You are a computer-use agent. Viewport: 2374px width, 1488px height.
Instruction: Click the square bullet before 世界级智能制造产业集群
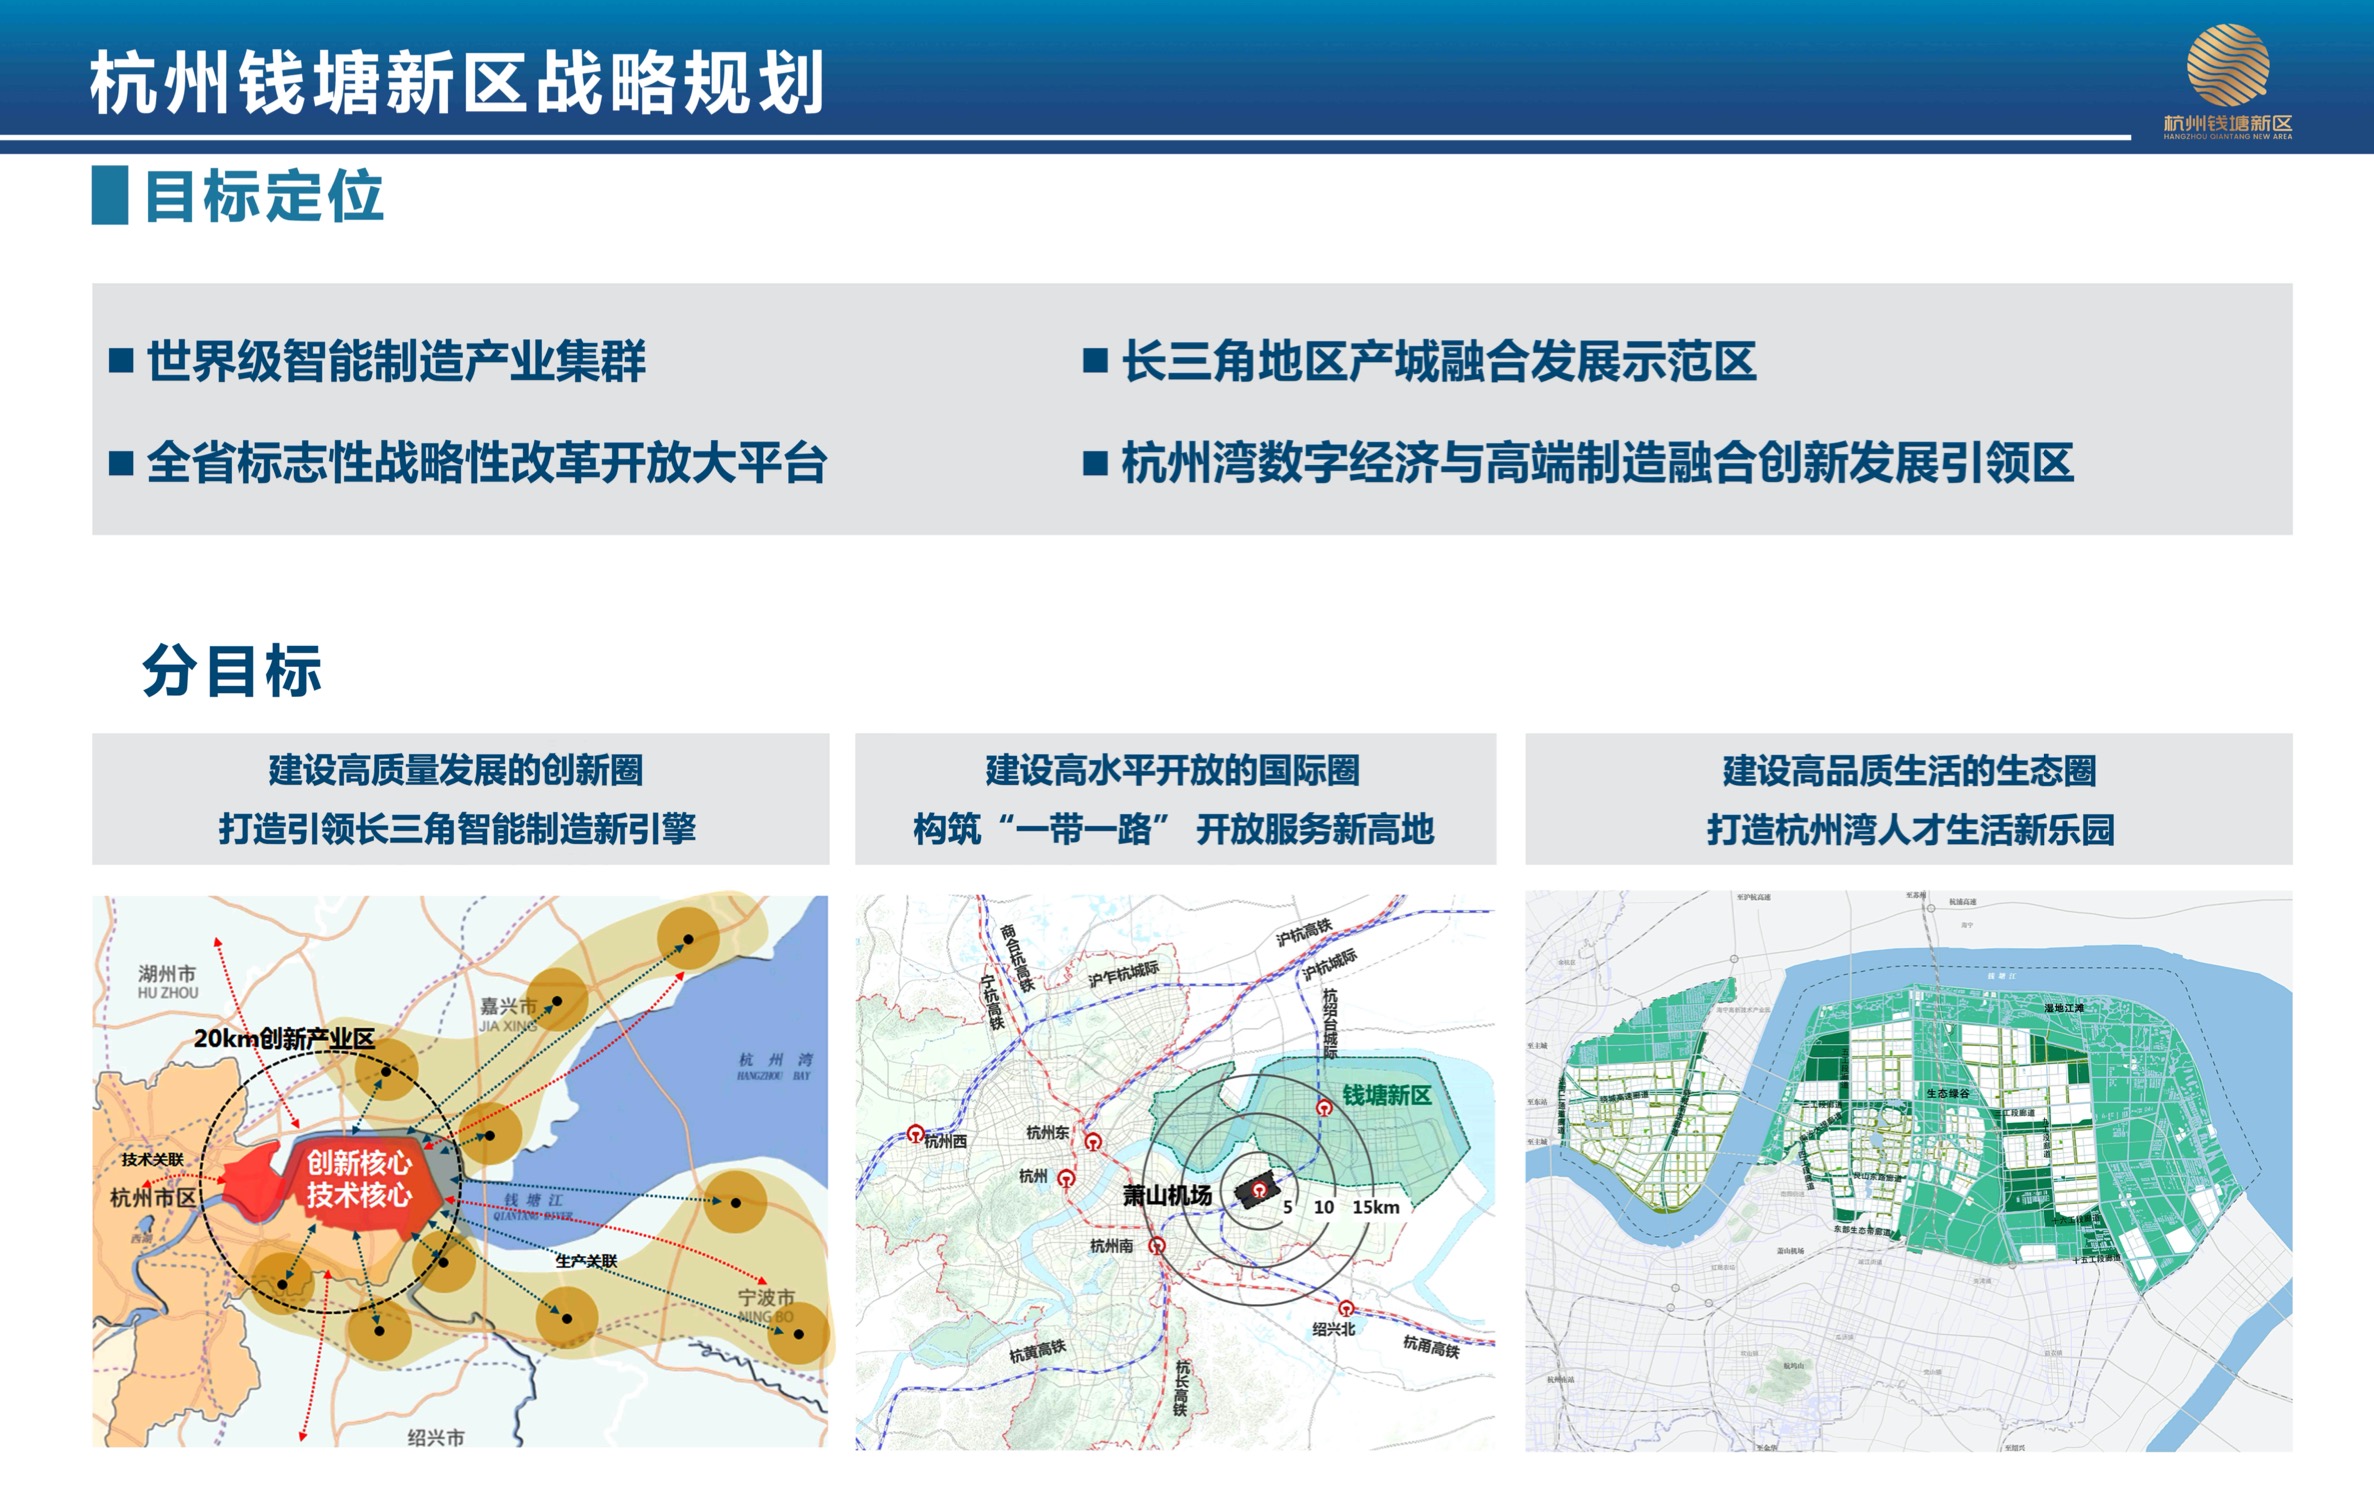pos(121,361)
